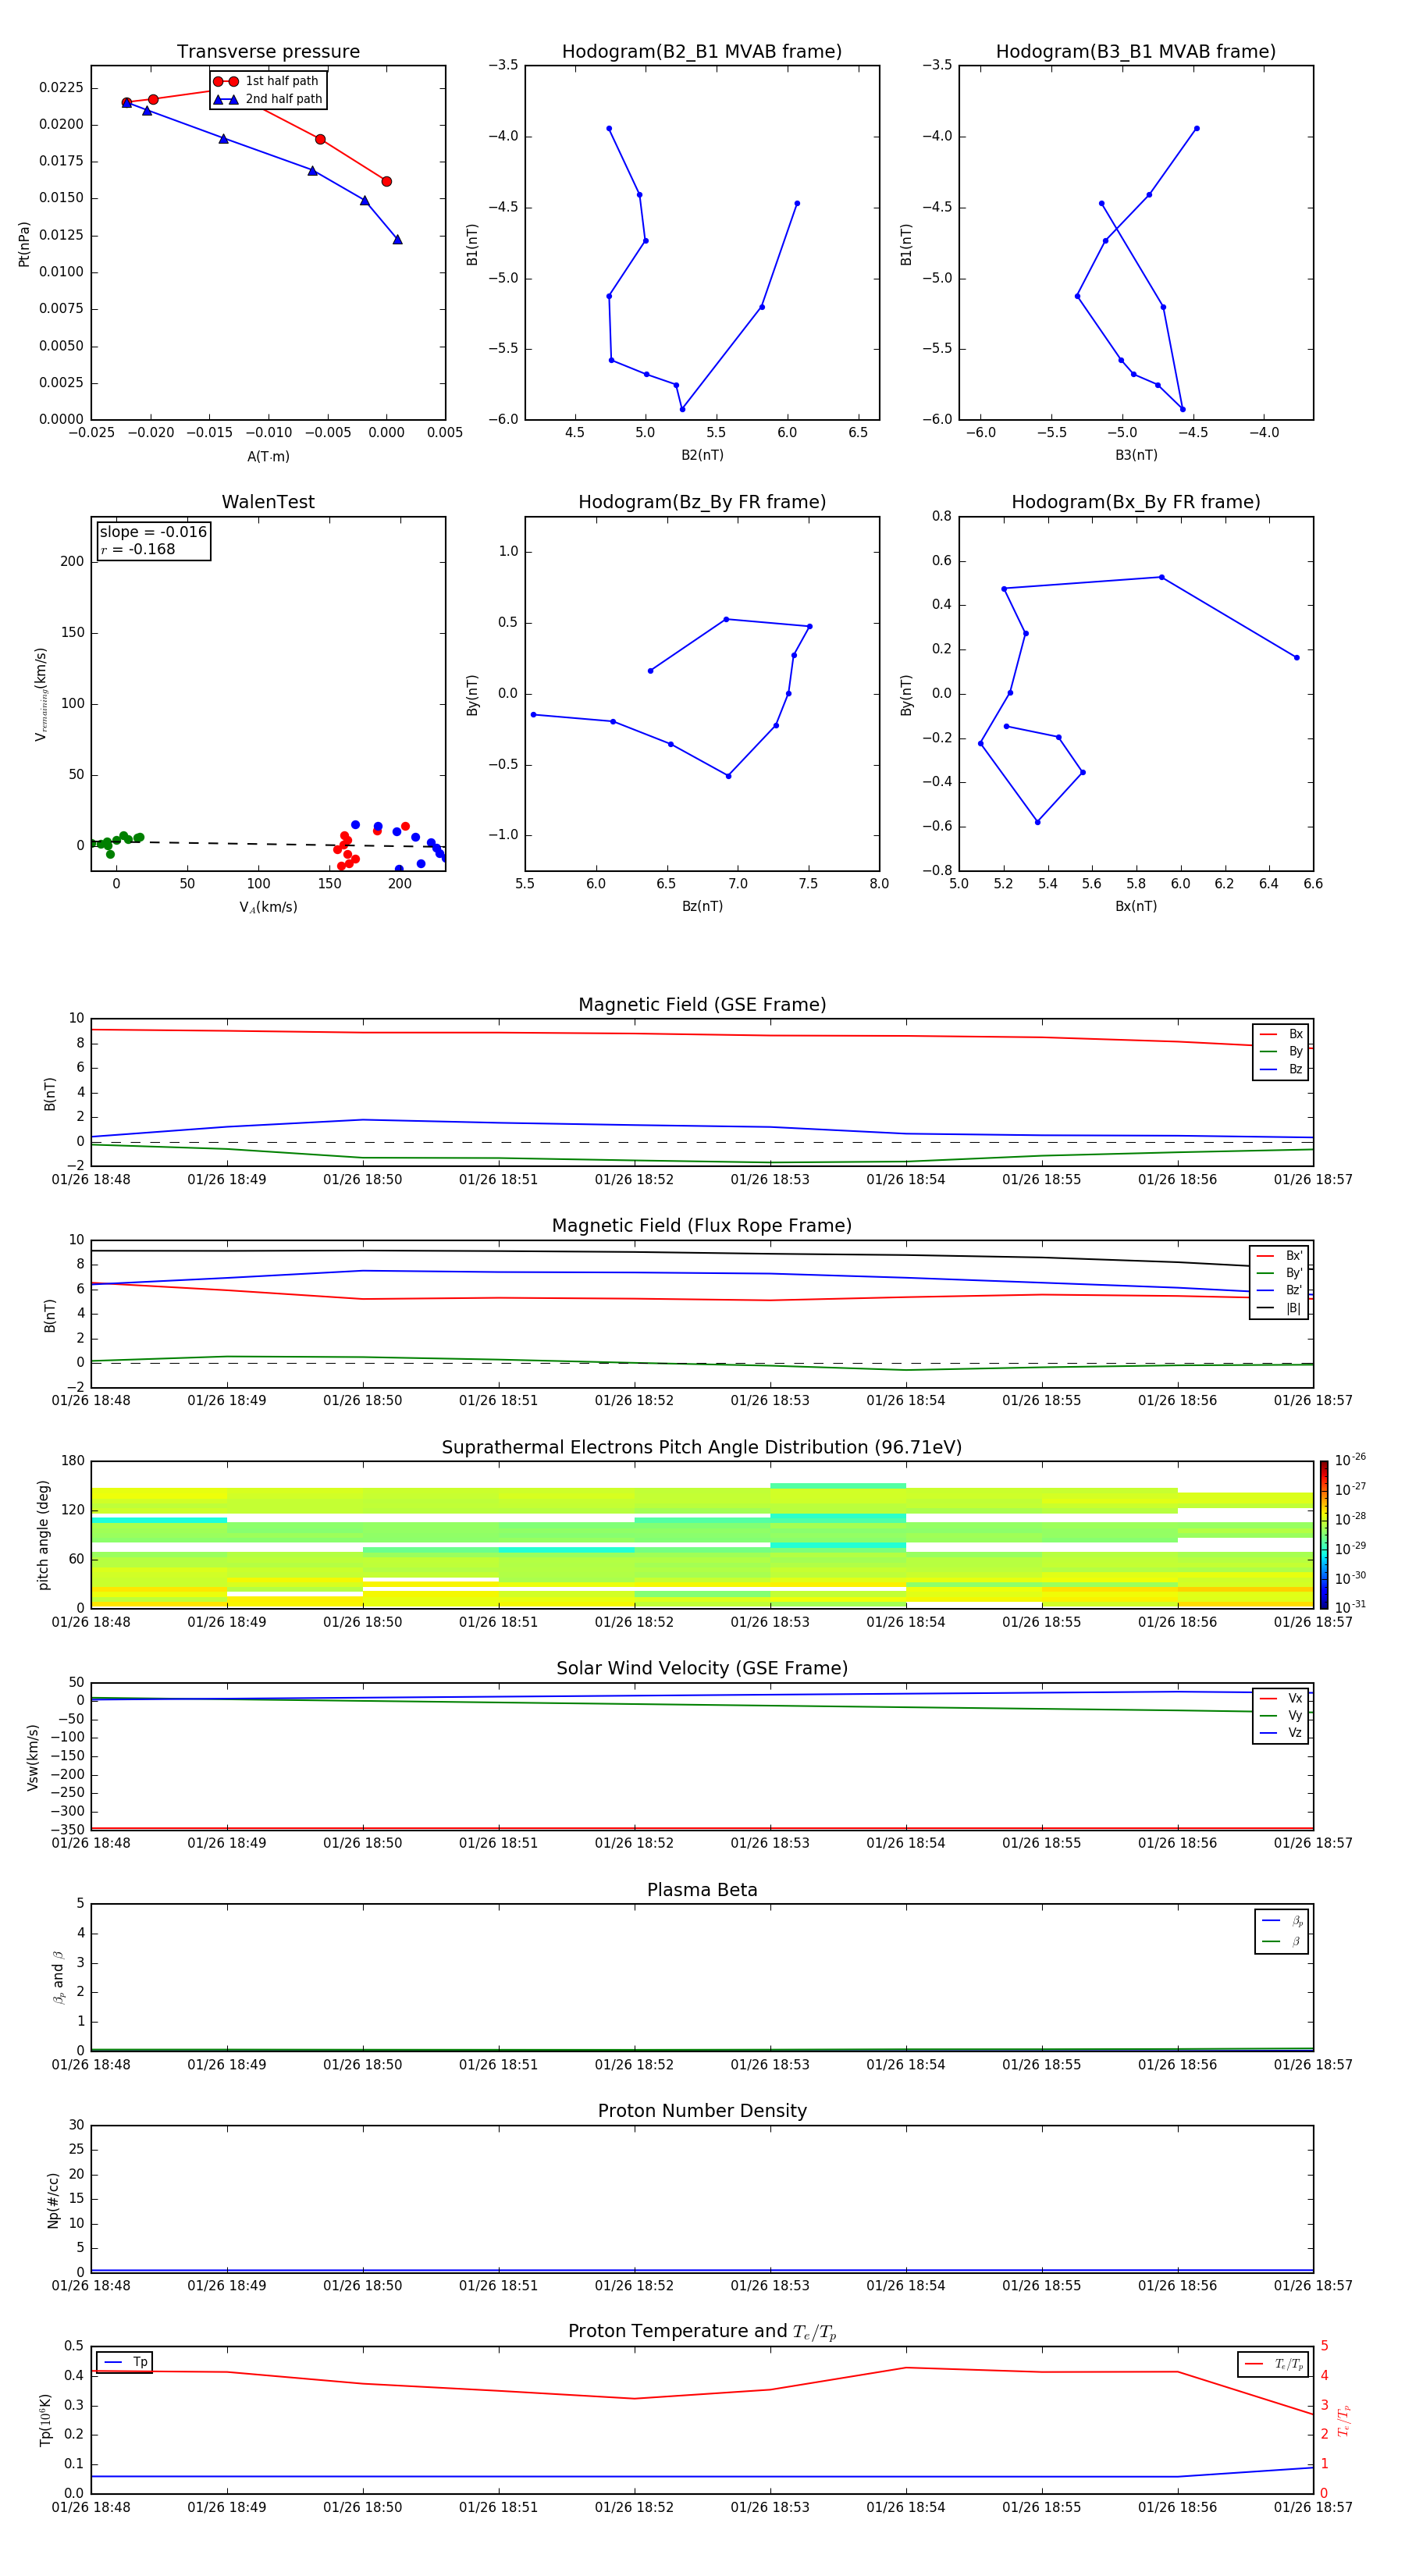1405x2576 pixels.
Task: Select the '1st half path' legend entry
Action: coord(266,81)
